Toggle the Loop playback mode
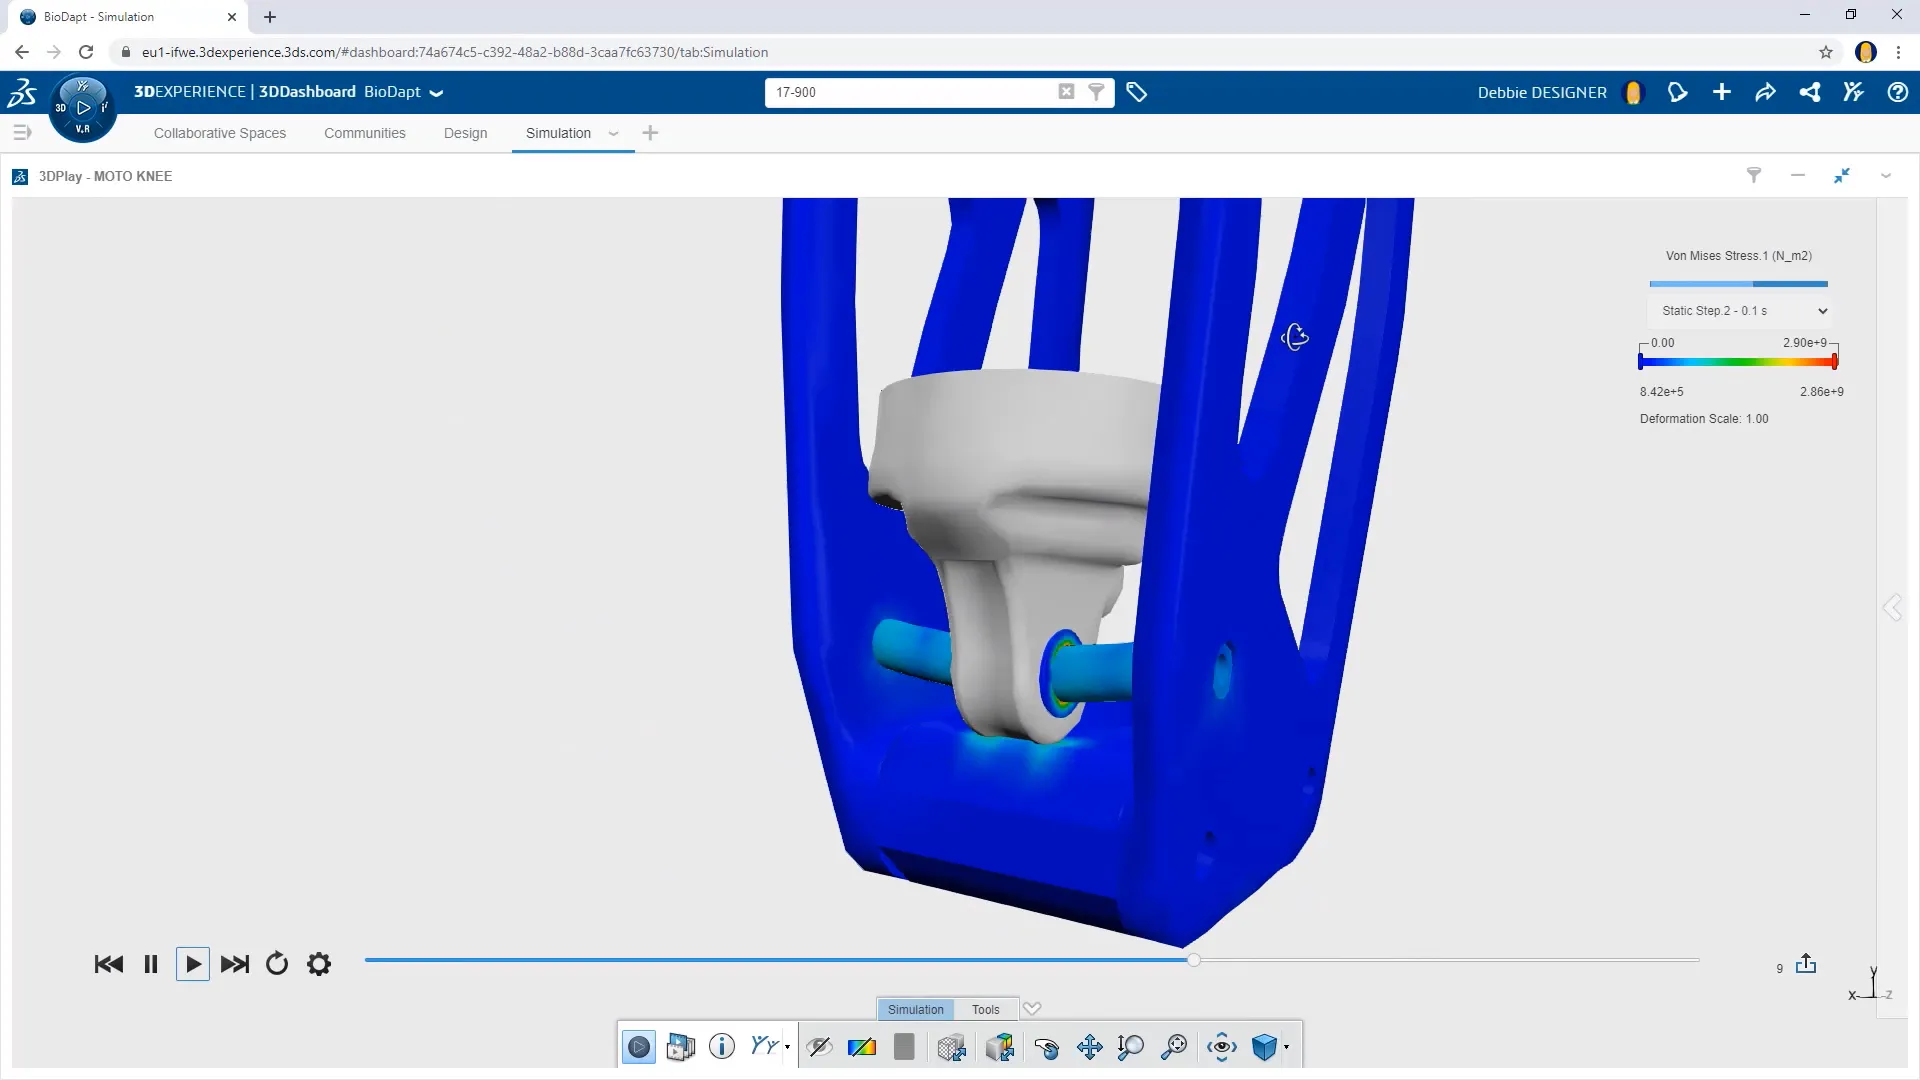The width and height of the screenshot is (1920, 1080). pyautogui.click(x=277, y=964)
